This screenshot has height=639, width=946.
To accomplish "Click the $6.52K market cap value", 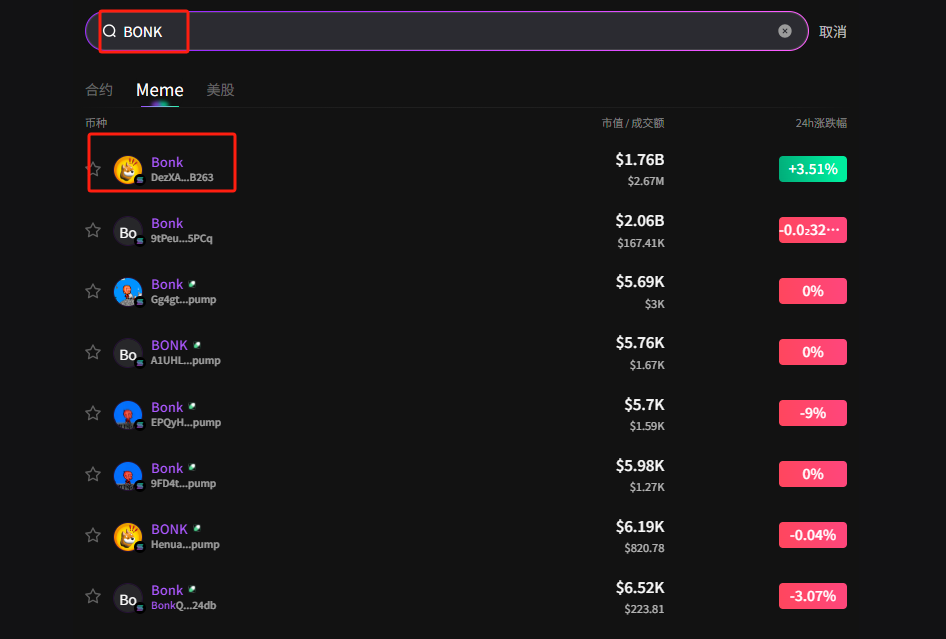I will (640, 588).
